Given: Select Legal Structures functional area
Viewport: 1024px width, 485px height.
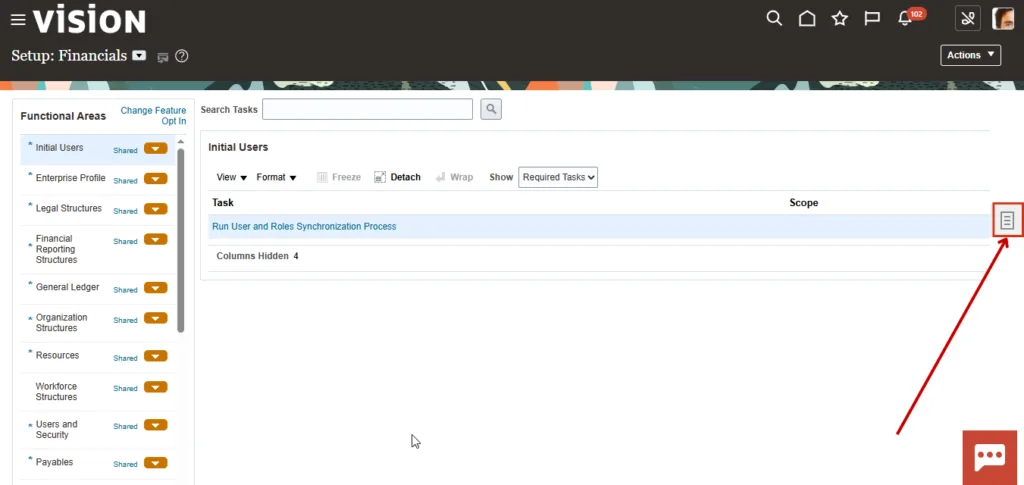Looking at the screenshot, I should [69, 208].
